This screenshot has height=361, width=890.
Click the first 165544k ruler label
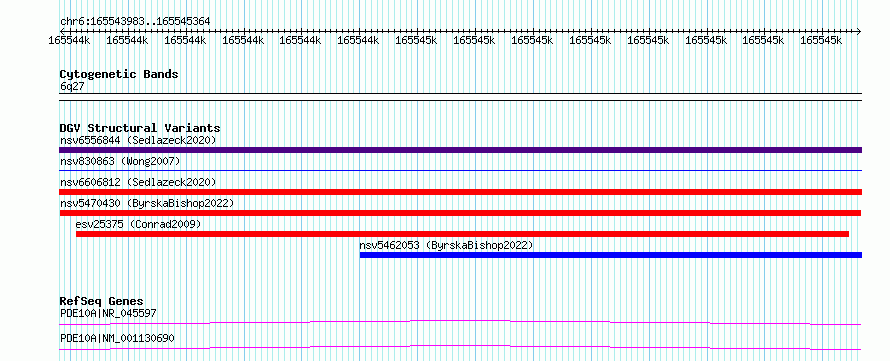click(x=69, y=40)
